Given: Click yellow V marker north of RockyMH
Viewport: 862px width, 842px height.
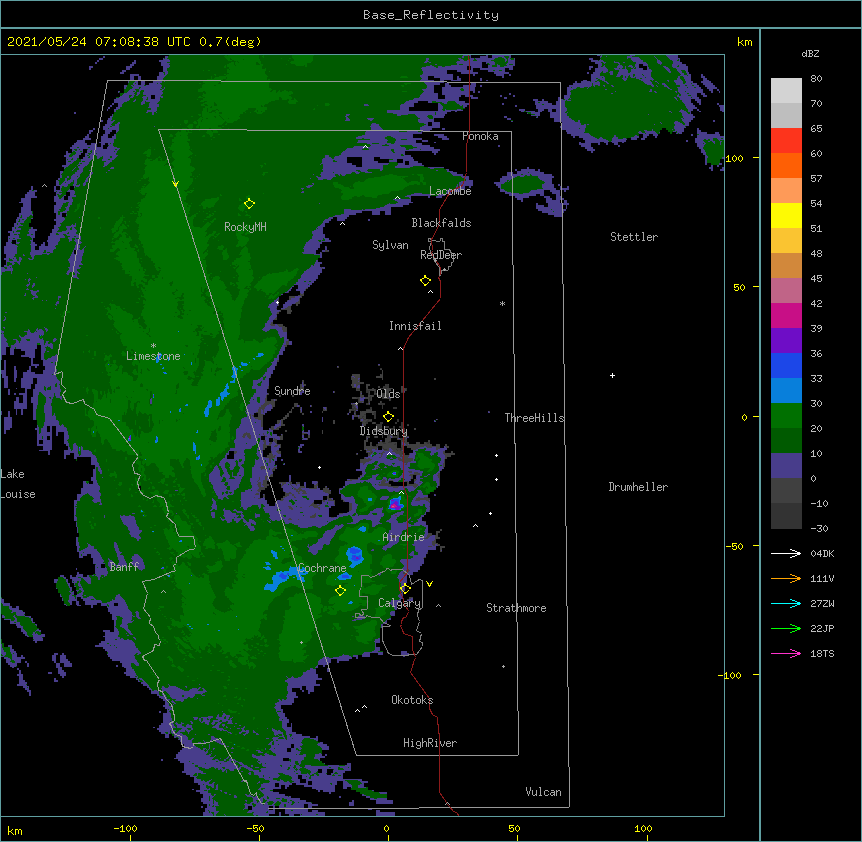Looking at the screenshot, I should tap(175, 184).
